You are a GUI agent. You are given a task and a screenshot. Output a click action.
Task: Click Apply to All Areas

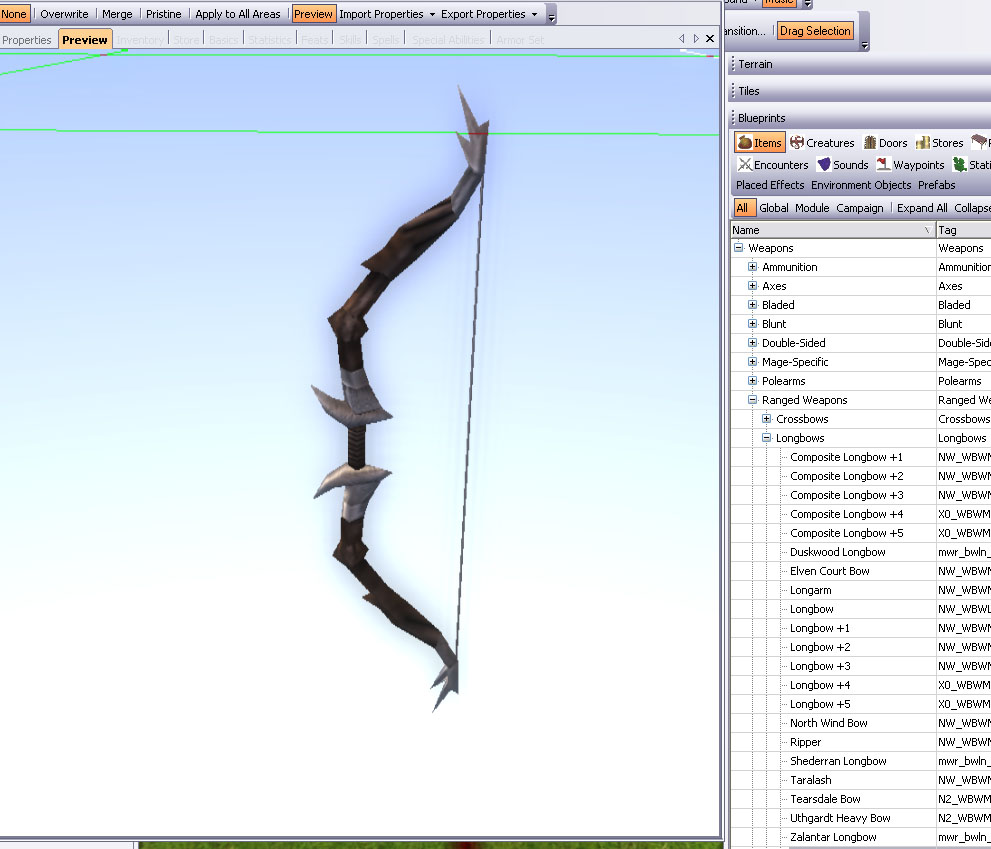pos(238,14)
